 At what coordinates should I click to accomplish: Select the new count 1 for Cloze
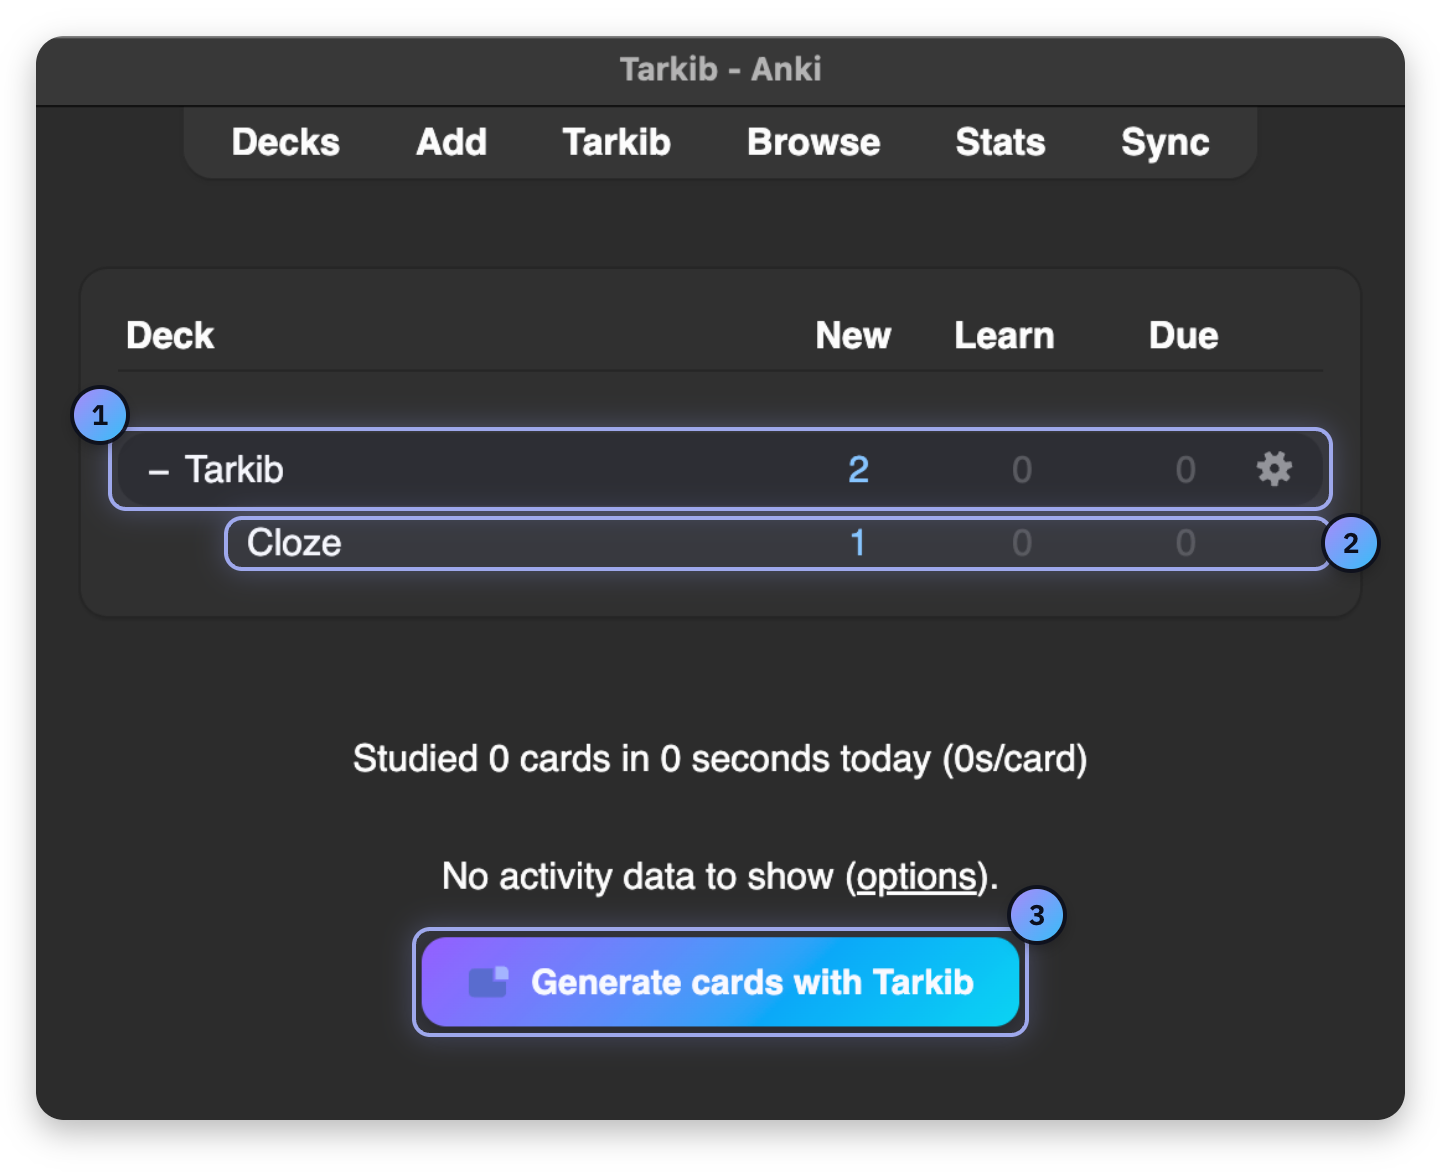[857, 543]
